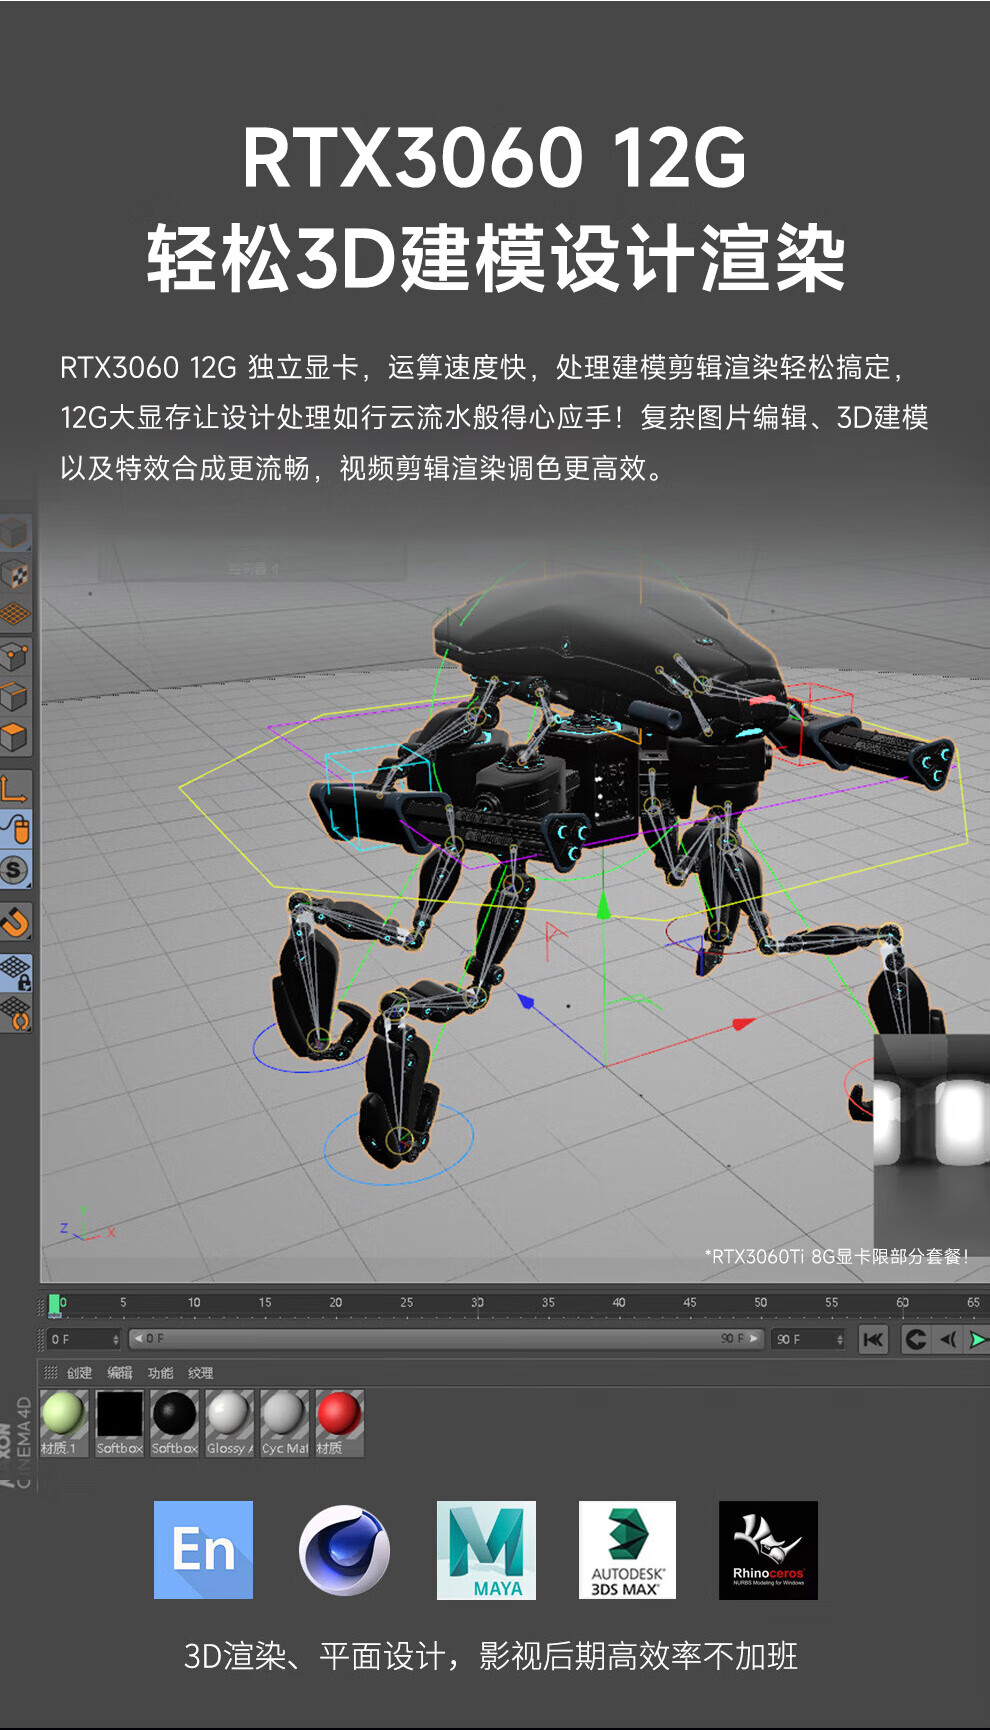Screen dimensions: 990x1730
Task: Switch to Edges editing mode
Action: pyautogui.click(x=14, y=697)
